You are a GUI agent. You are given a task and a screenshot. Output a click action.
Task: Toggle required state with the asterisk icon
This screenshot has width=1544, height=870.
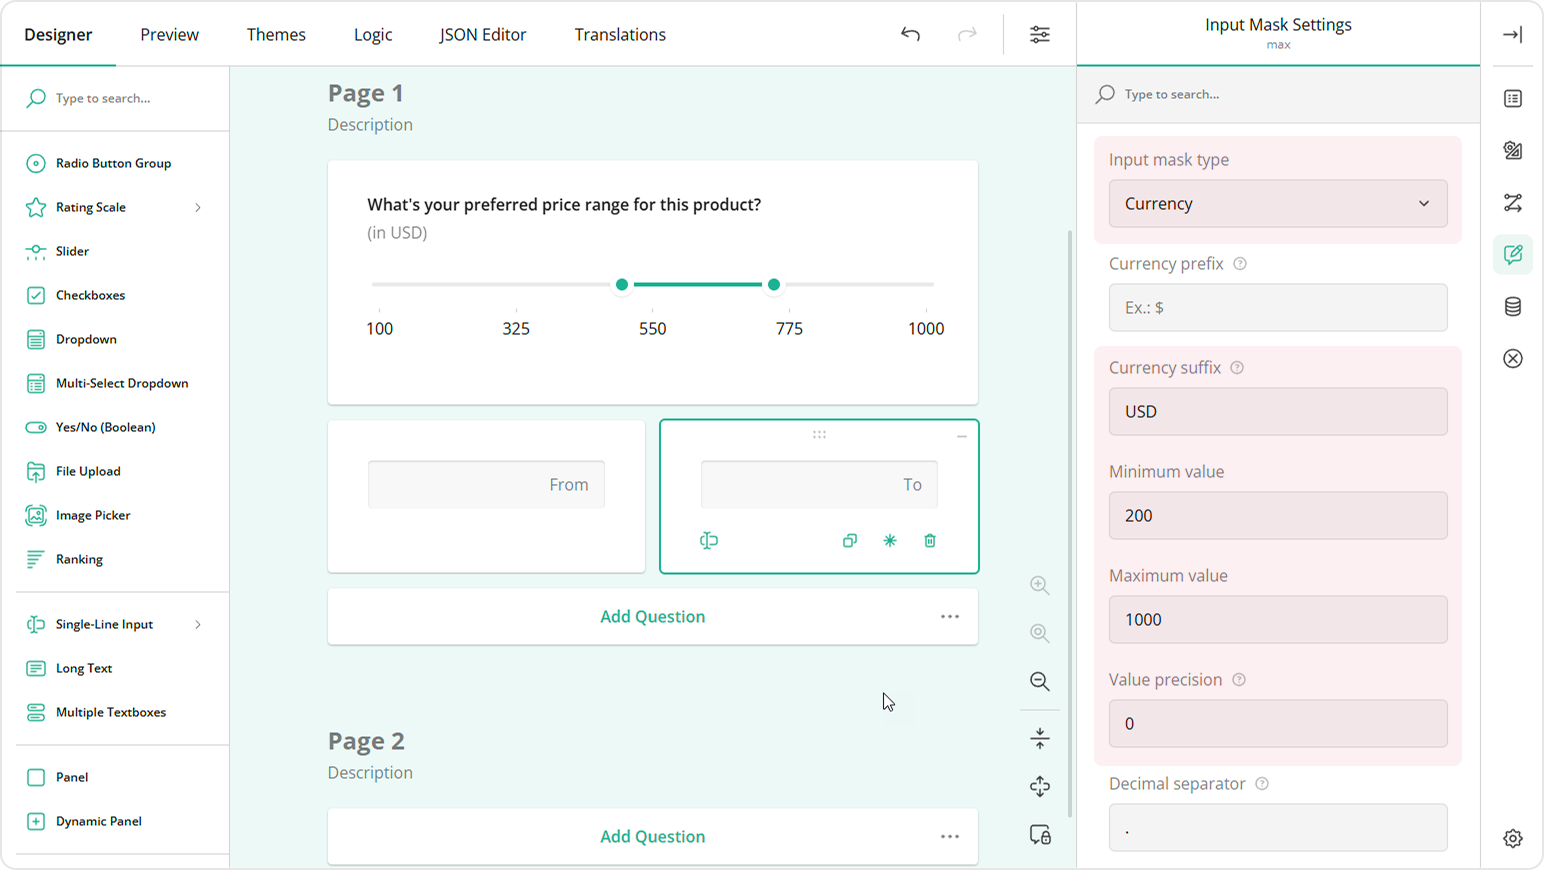point(889,540)
